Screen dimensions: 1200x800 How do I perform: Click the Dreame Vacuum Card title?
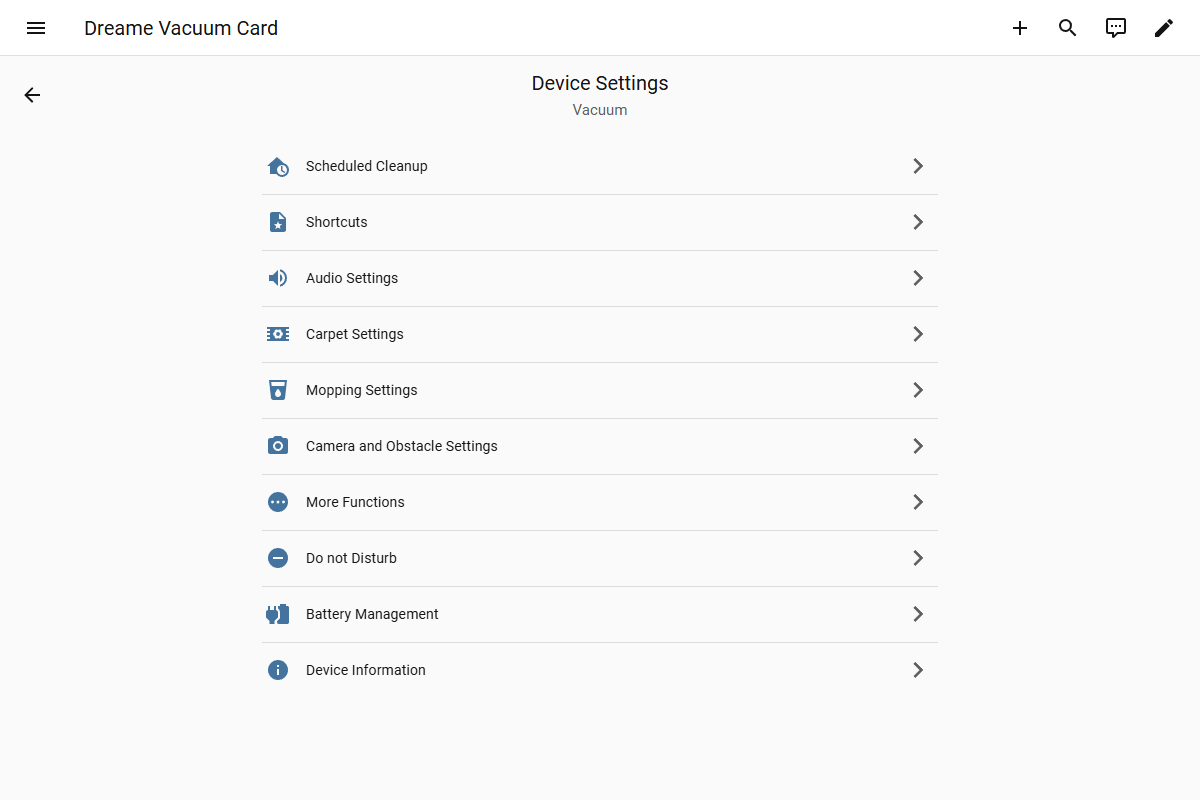tap(181, 28)
